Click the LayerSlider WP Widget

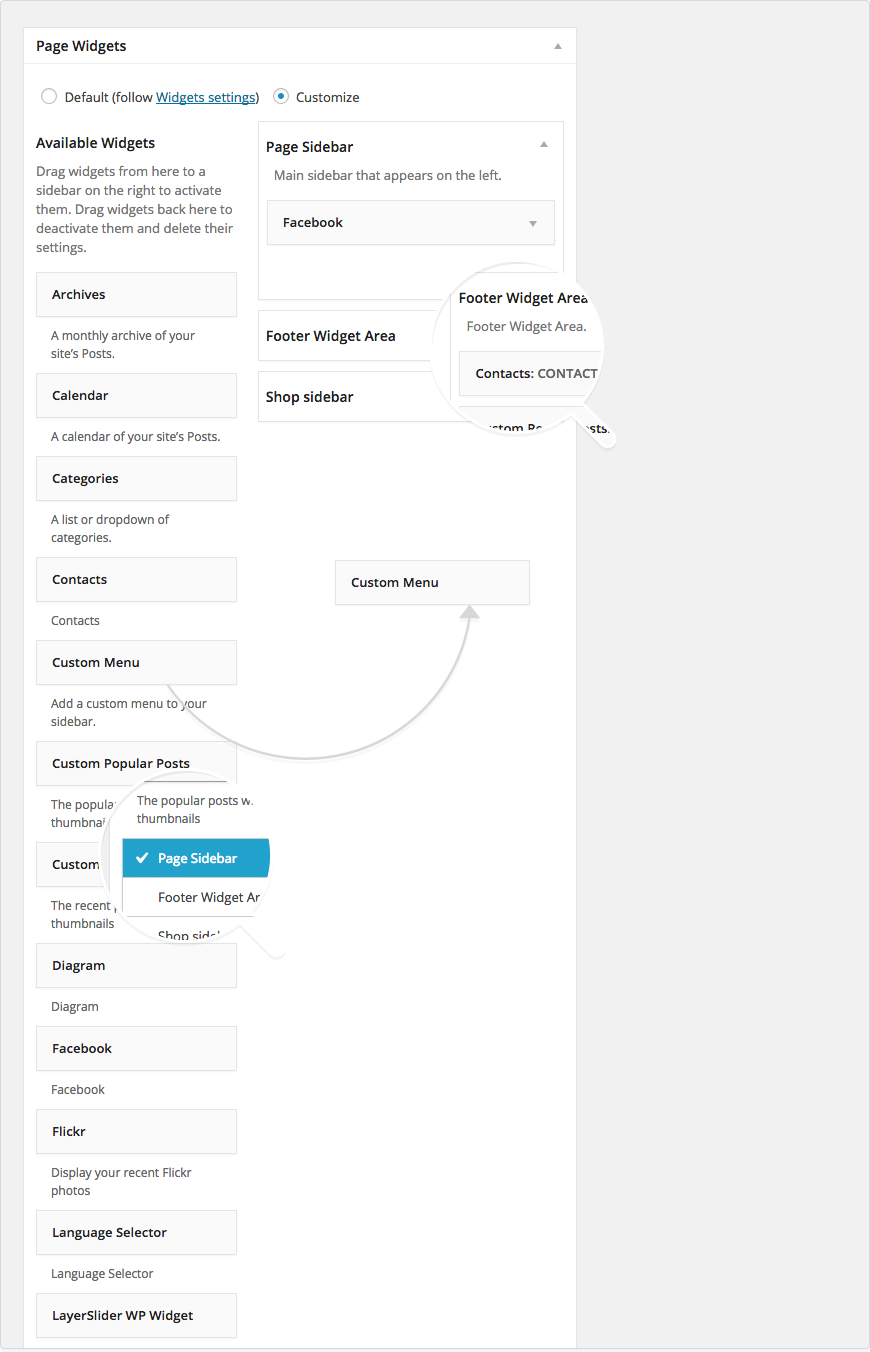pyautogui.click(x=136, y=1316)
